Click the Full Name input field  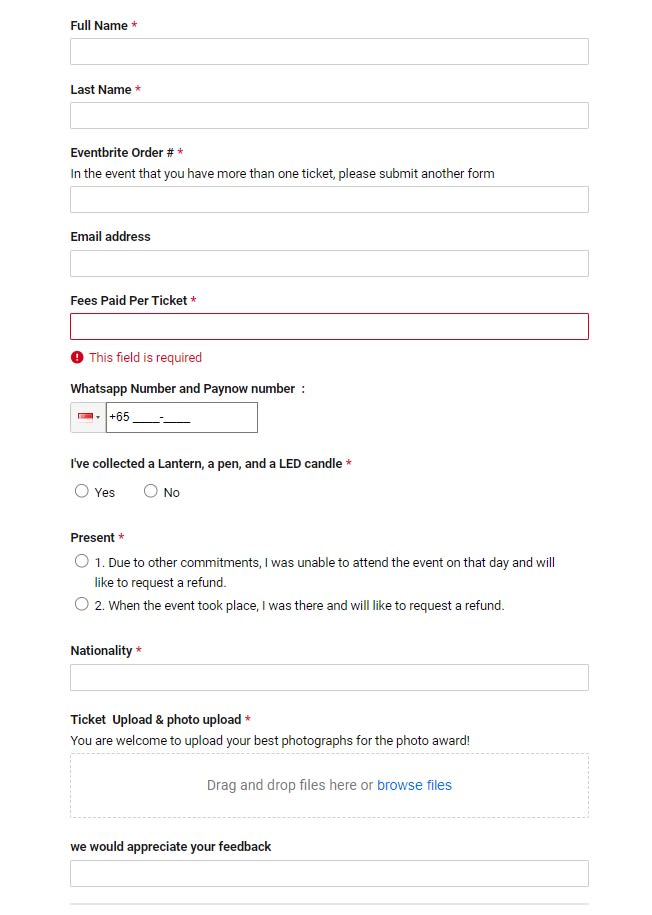coord(329,52)
